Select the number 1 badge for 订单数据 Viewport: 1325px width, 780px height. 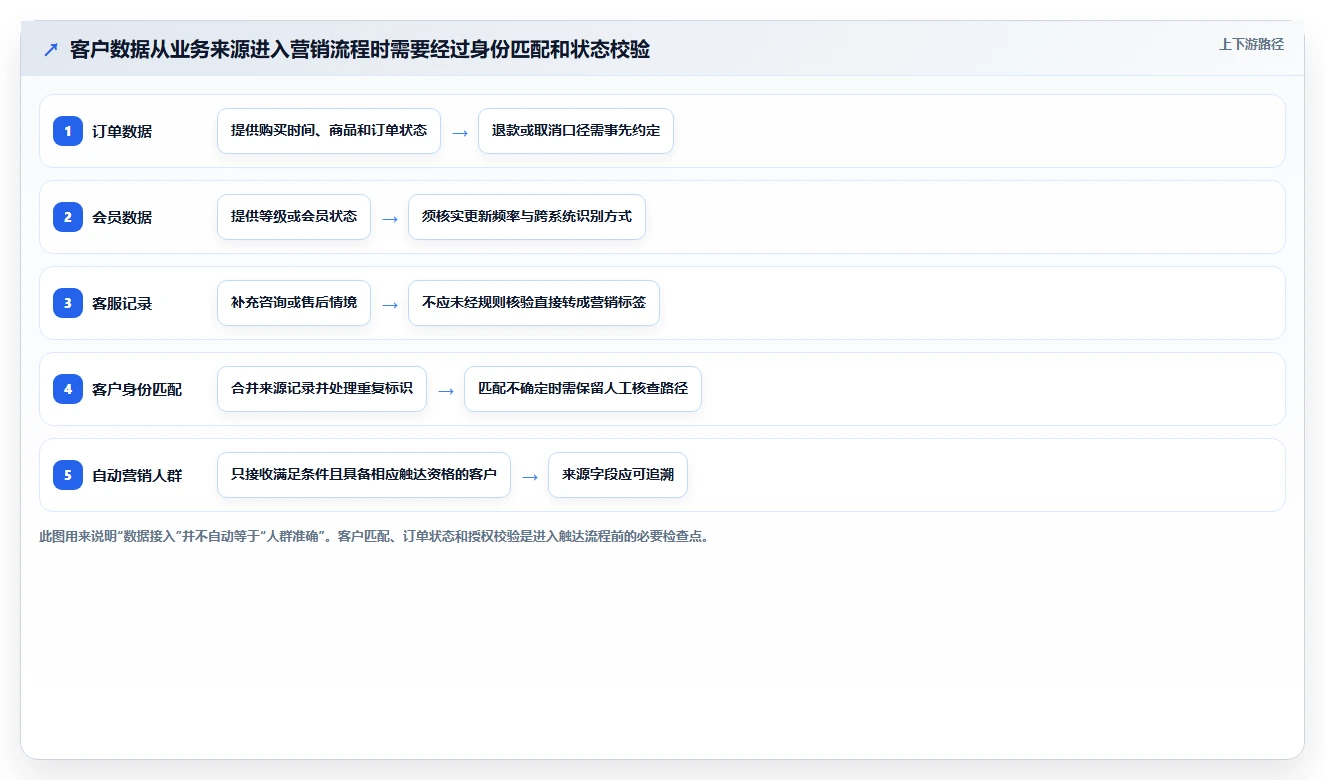tap(68, 131)
